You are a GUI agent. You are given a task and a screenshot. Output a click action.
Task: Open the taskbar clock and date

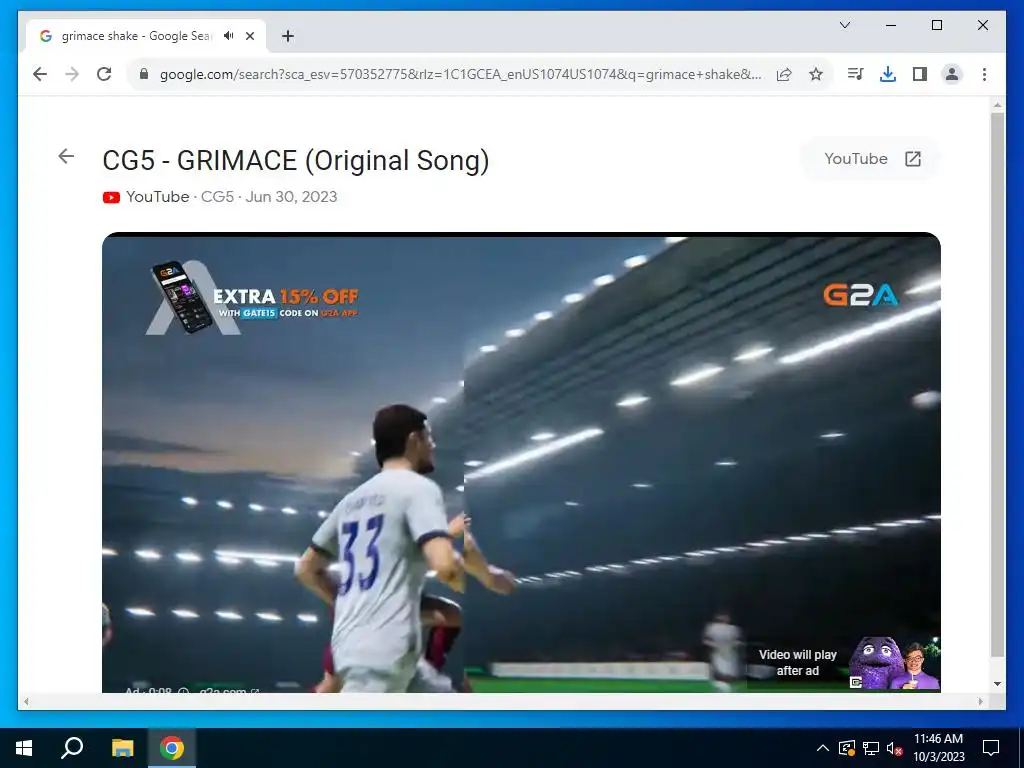coord(938,748)
